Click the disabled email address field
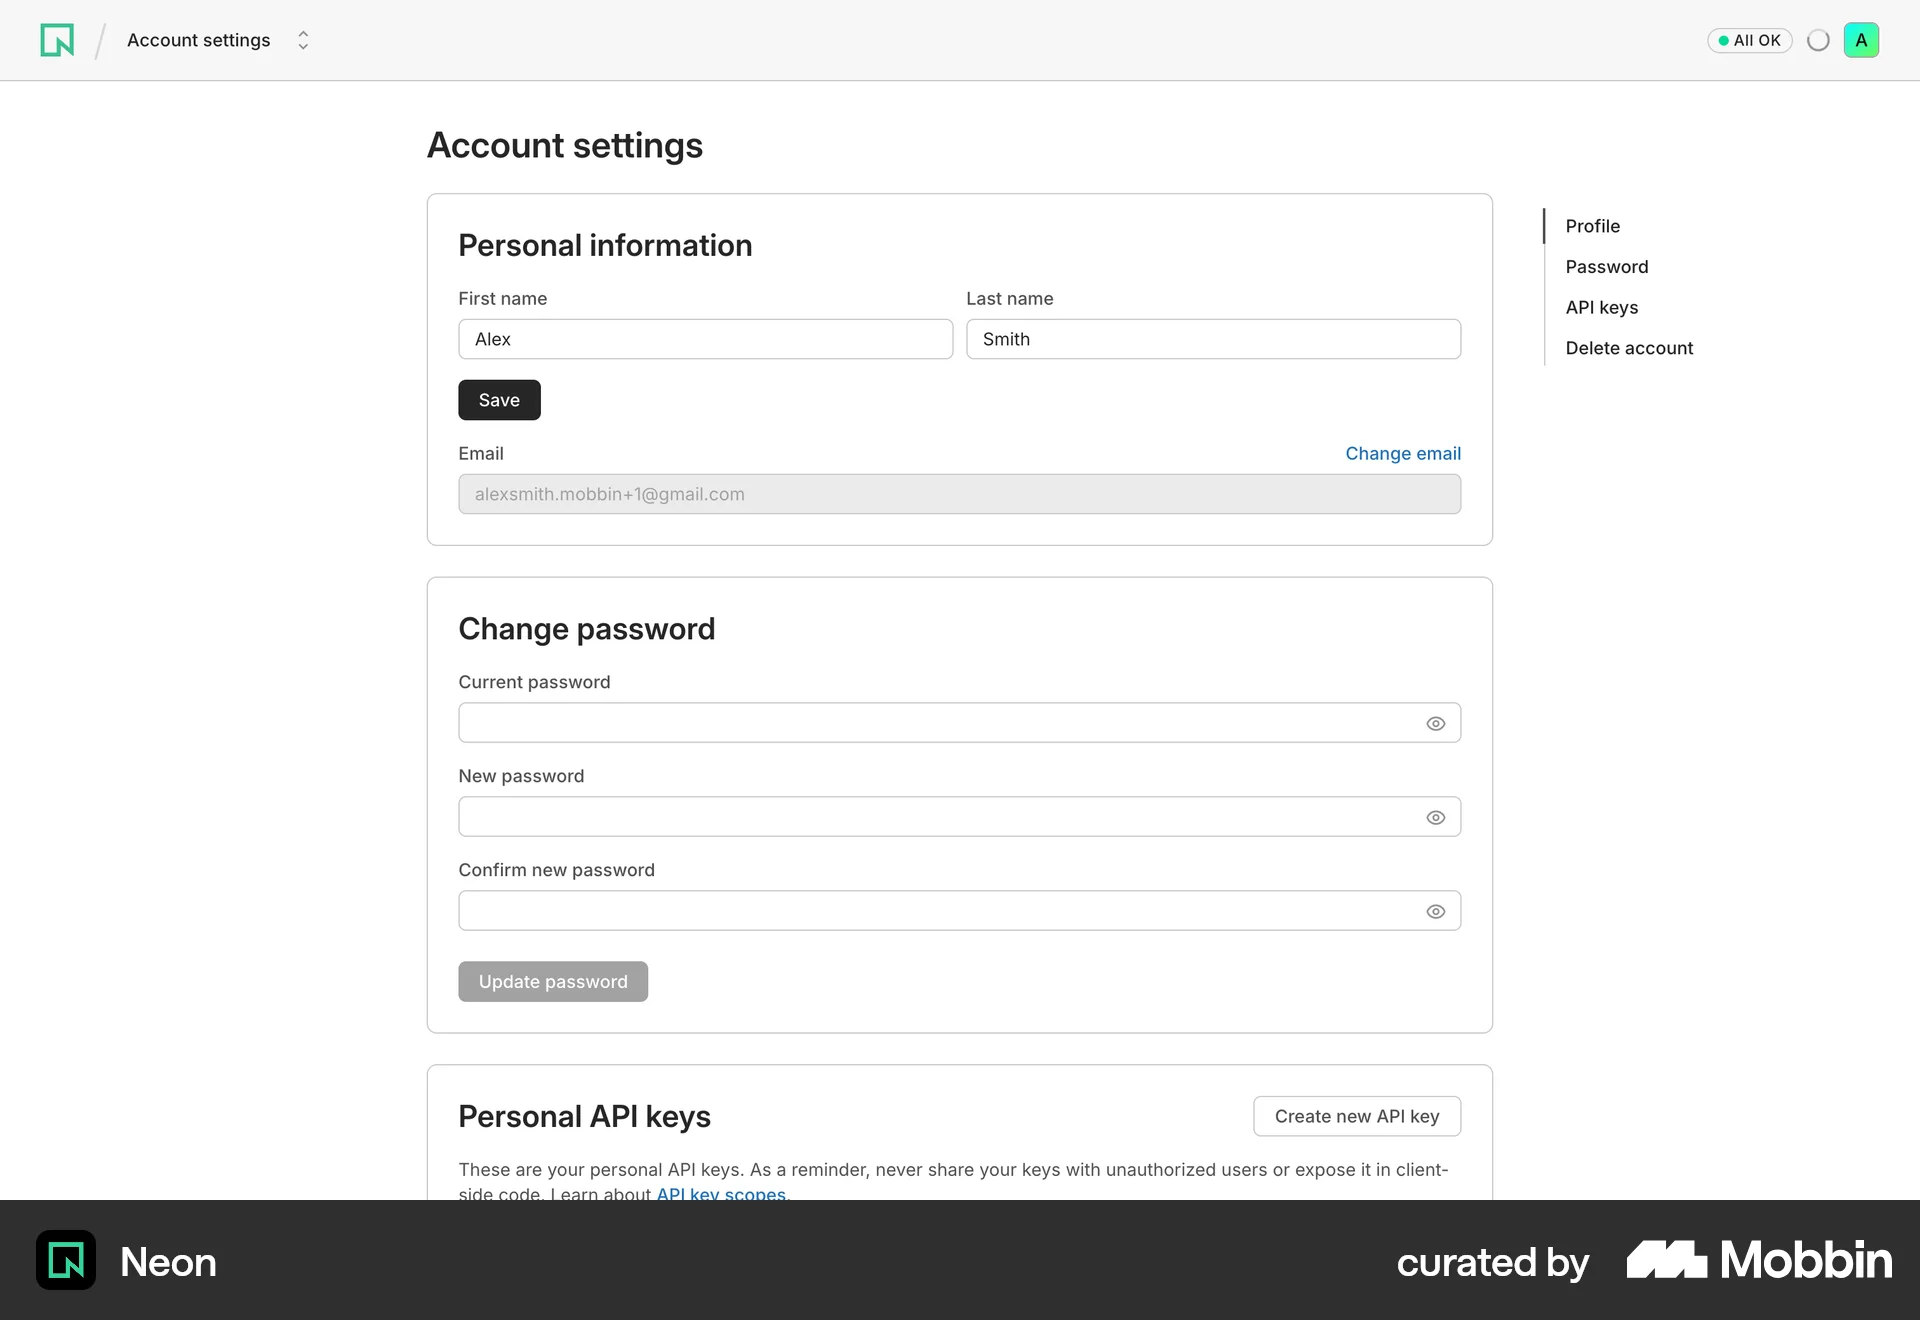Viewport: 1920px width, 1320px height. 959,494
